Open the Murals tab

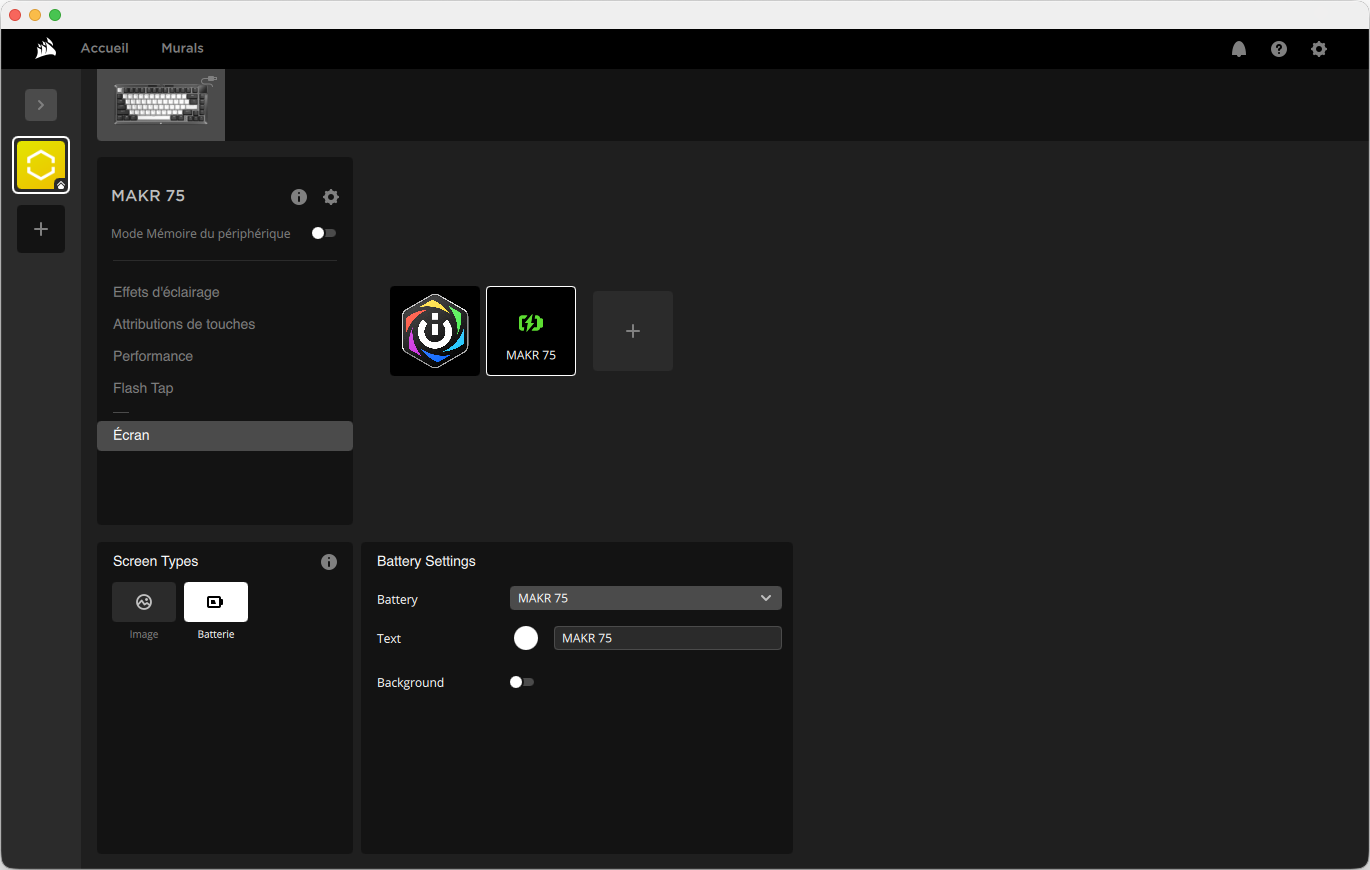(182, 48)
